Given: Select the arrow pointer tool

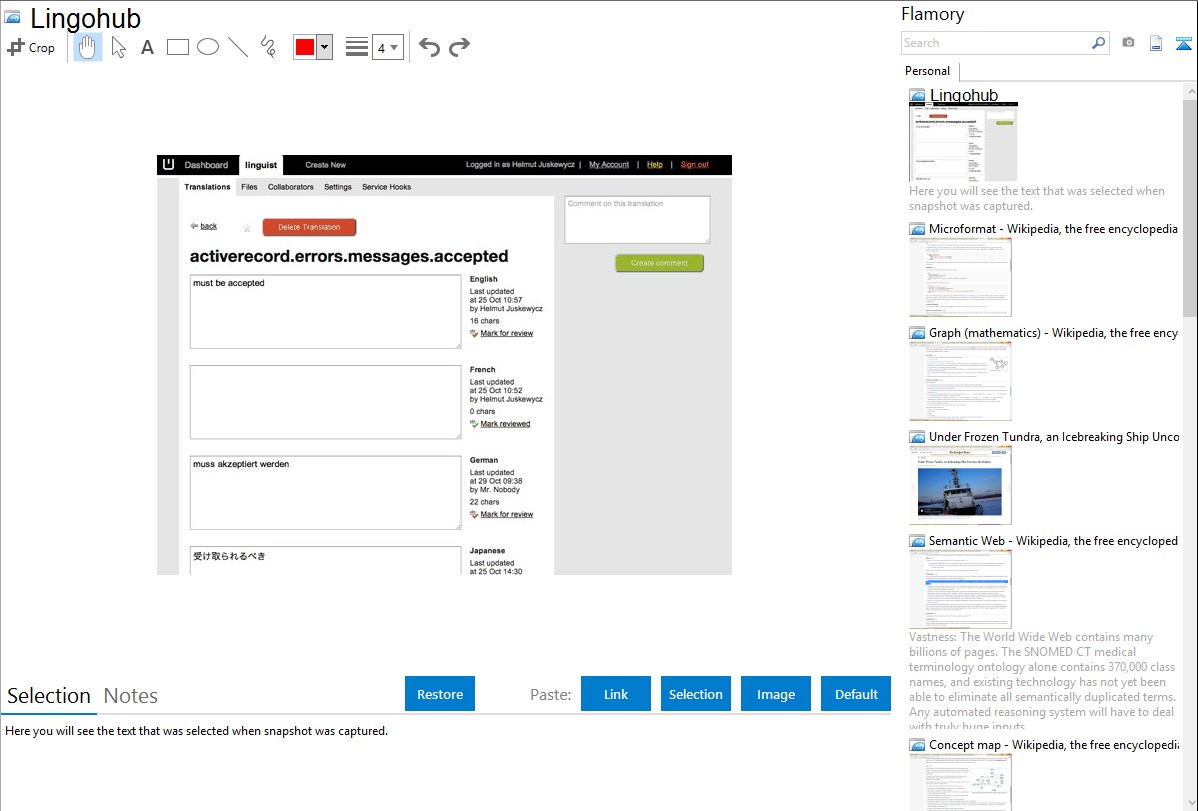Looking at the screenshot, I should pos(118,47).
